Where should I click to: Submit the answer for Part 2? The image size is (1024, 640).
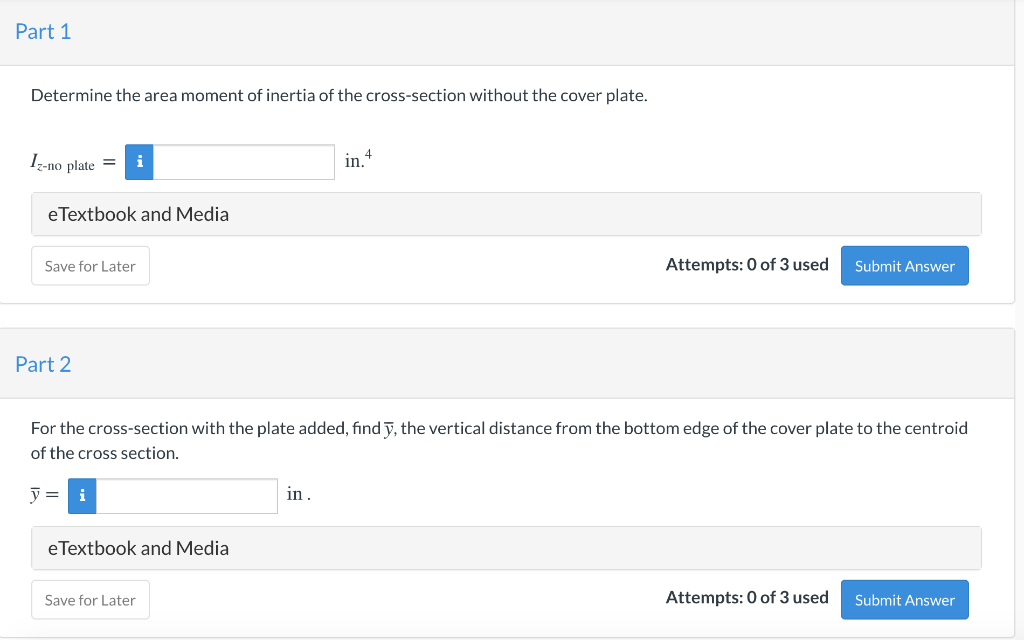tap(904, 600)
